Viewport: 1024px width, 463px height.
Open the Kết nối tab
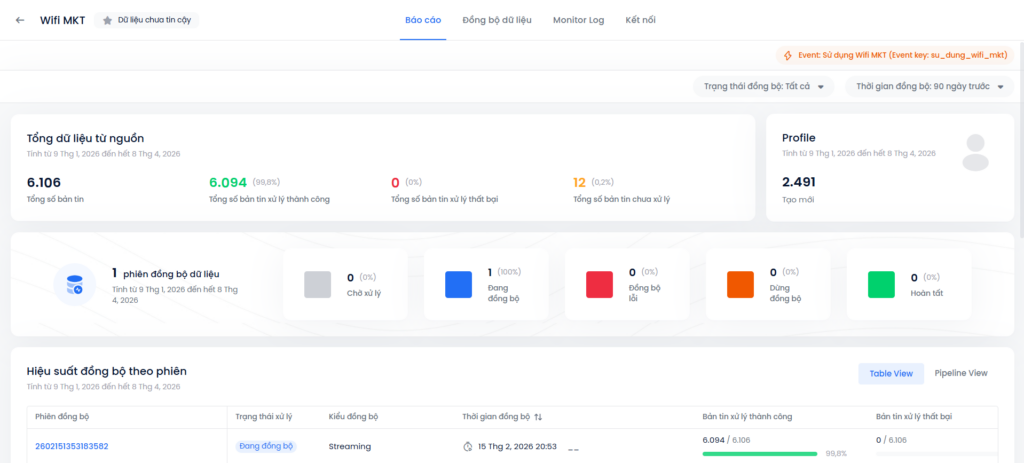641,20
